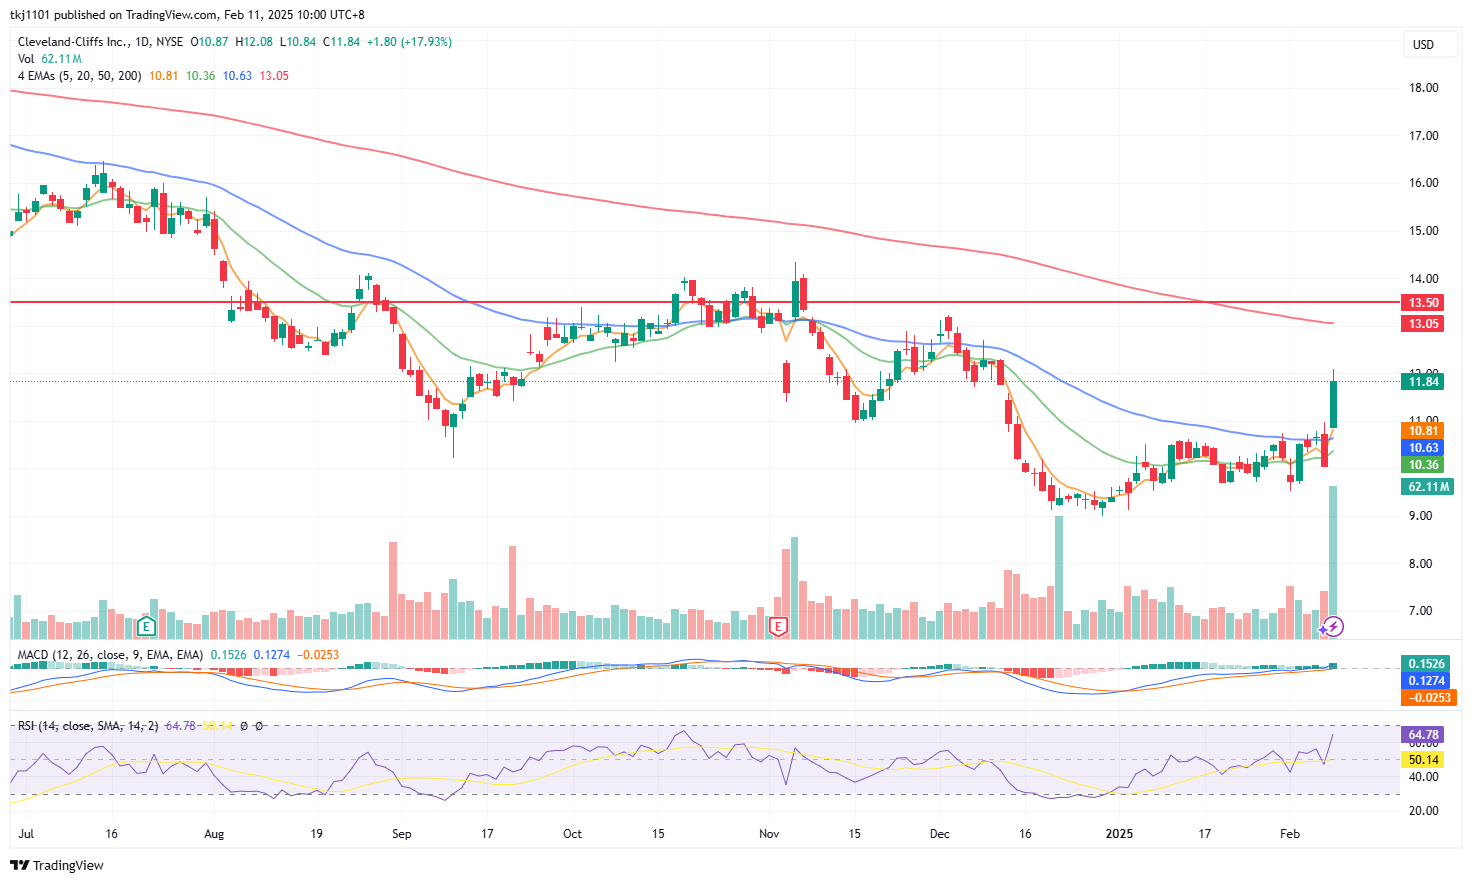
Task: Click the 2025 label on time axis
Action: (1119, 834)
